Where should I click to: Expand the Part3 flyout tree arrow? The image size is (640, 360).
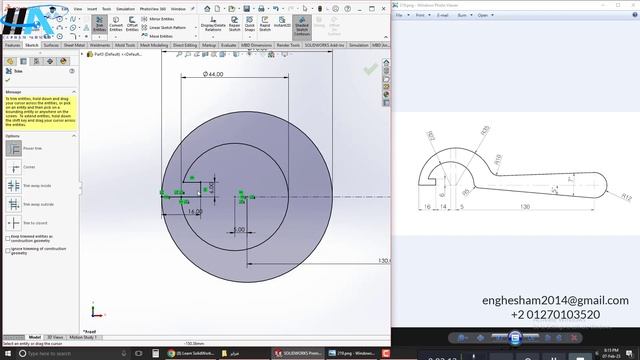coord(82,54)
